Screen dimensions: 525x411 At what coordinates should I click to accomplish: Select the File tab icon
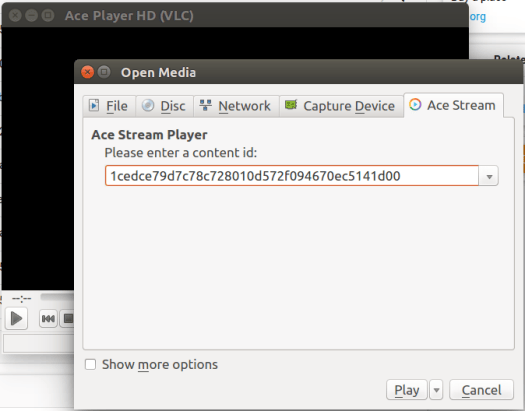pos(94,105)
